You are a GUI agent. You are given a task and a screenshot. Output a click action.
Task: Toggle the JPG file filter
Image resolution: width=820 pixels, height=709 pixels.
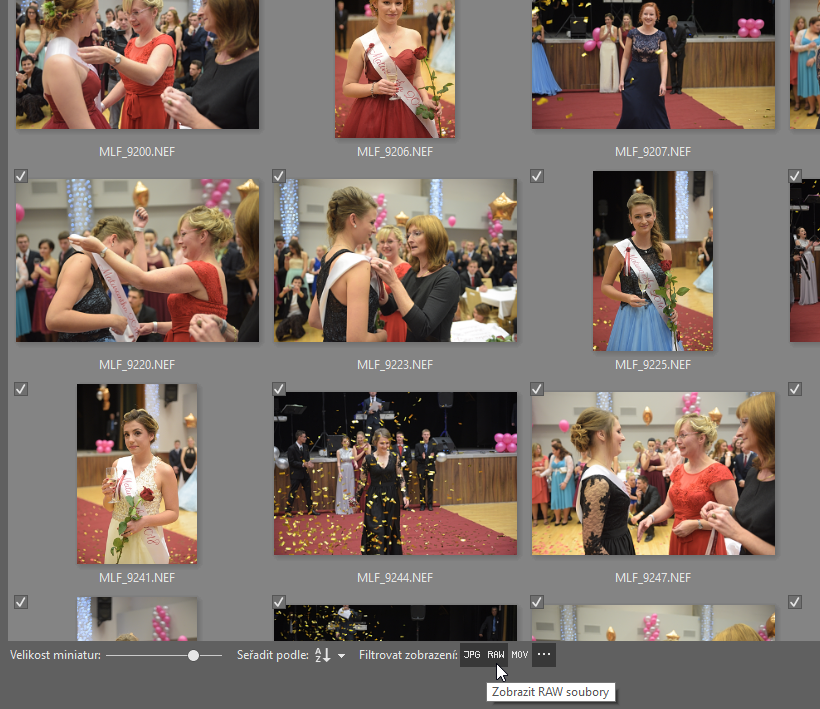coord(472,655)
